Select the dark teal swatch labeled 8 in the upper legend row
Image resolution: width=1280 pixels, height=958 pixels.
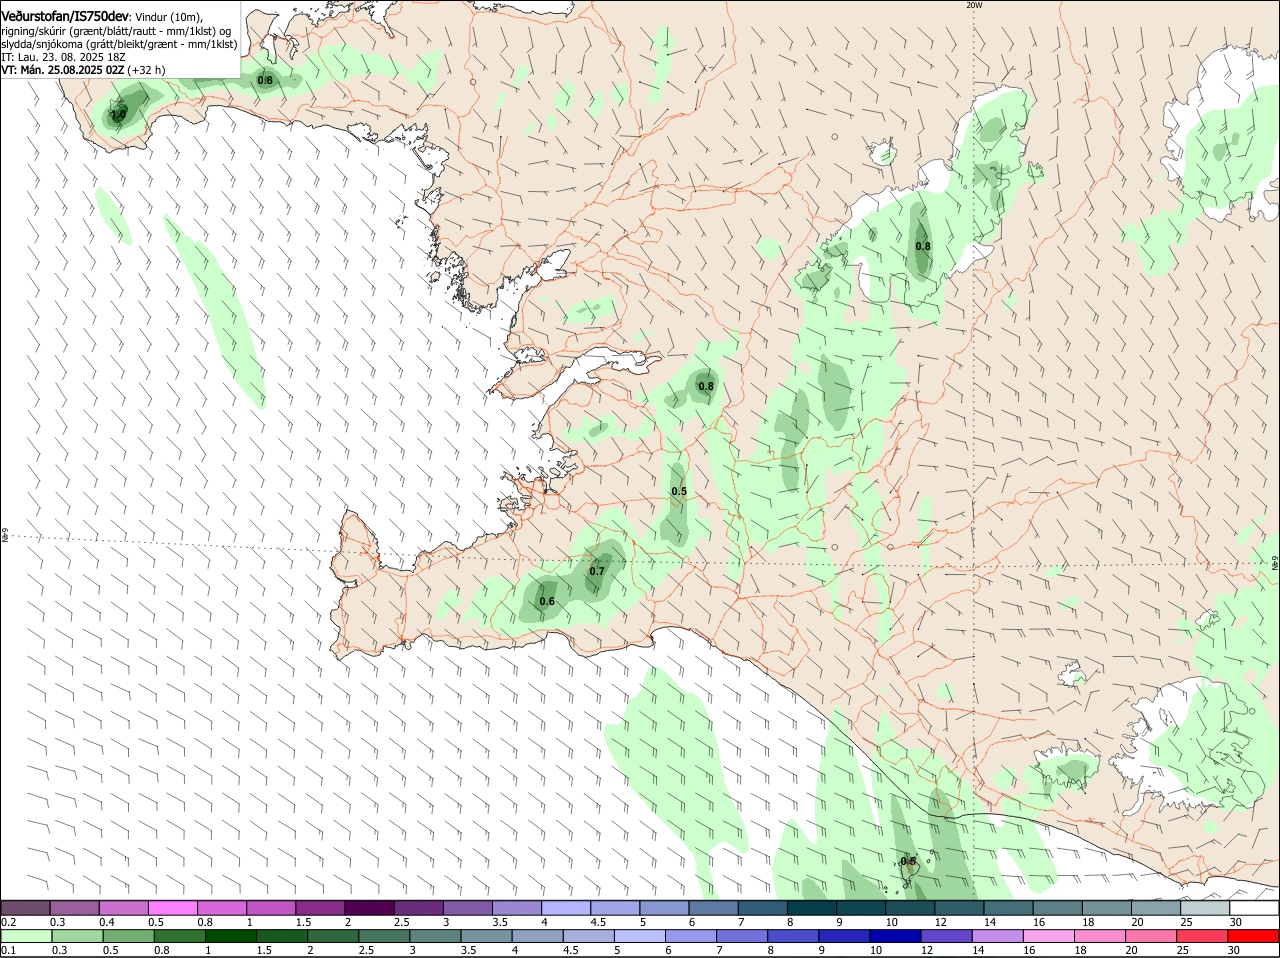(x=813, y=907)
